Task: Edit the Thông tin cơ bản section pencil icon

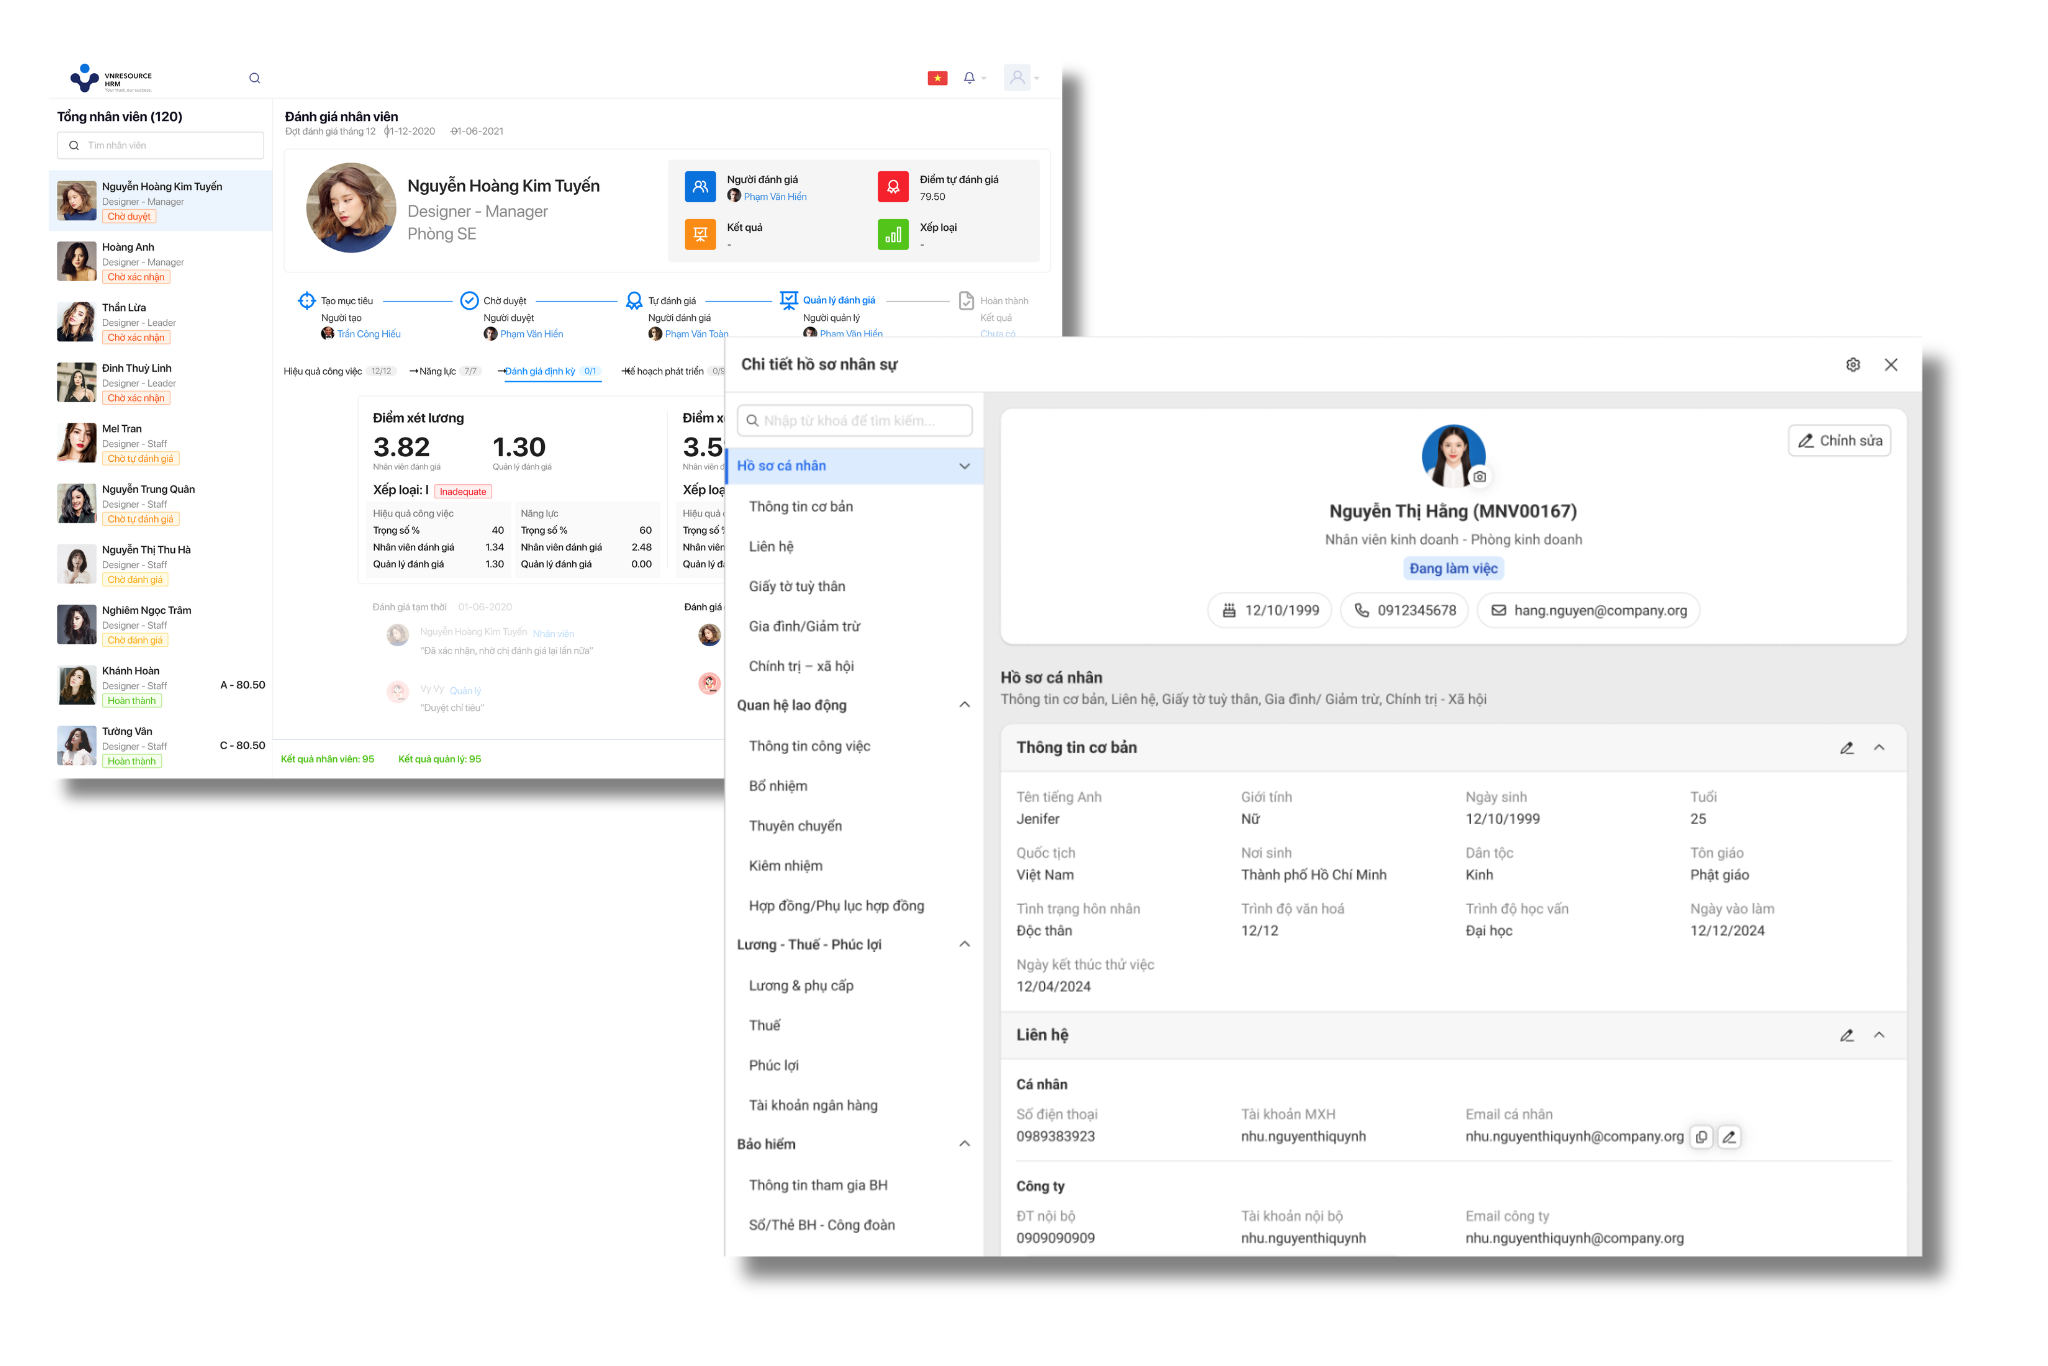Action: point(1847,748)
